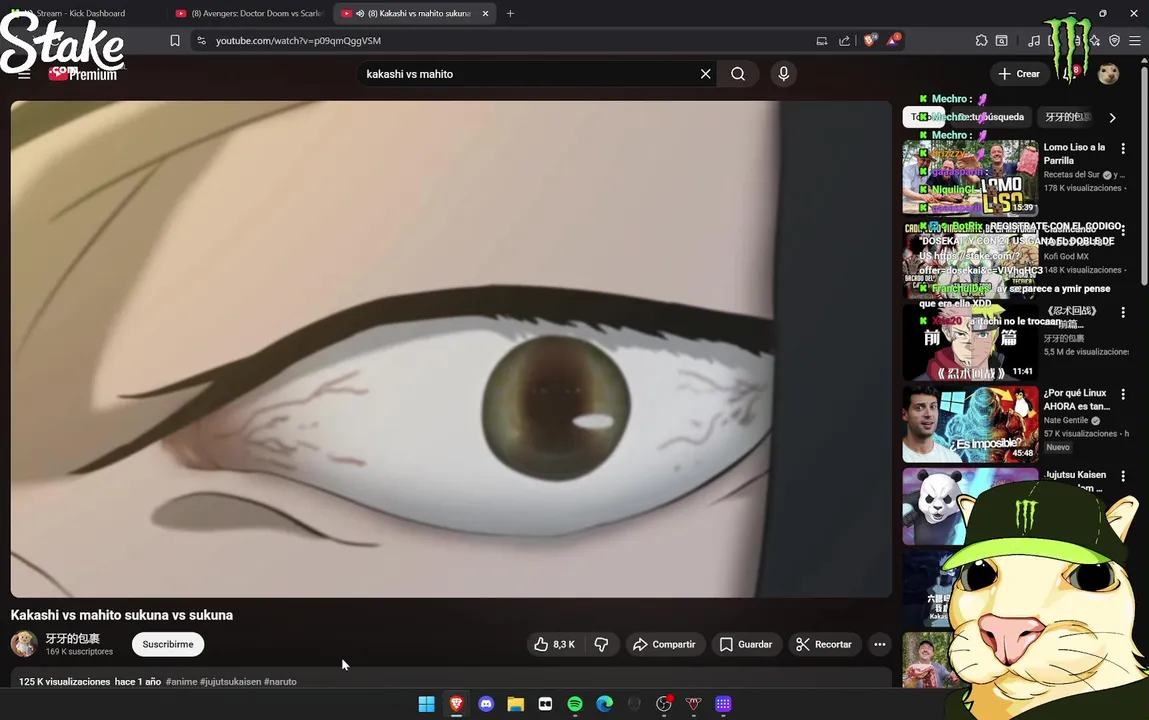The width and height of the screenshot is (1149, 720).
Task: Click the main video player showing the eye
Action: coord(451,349)
